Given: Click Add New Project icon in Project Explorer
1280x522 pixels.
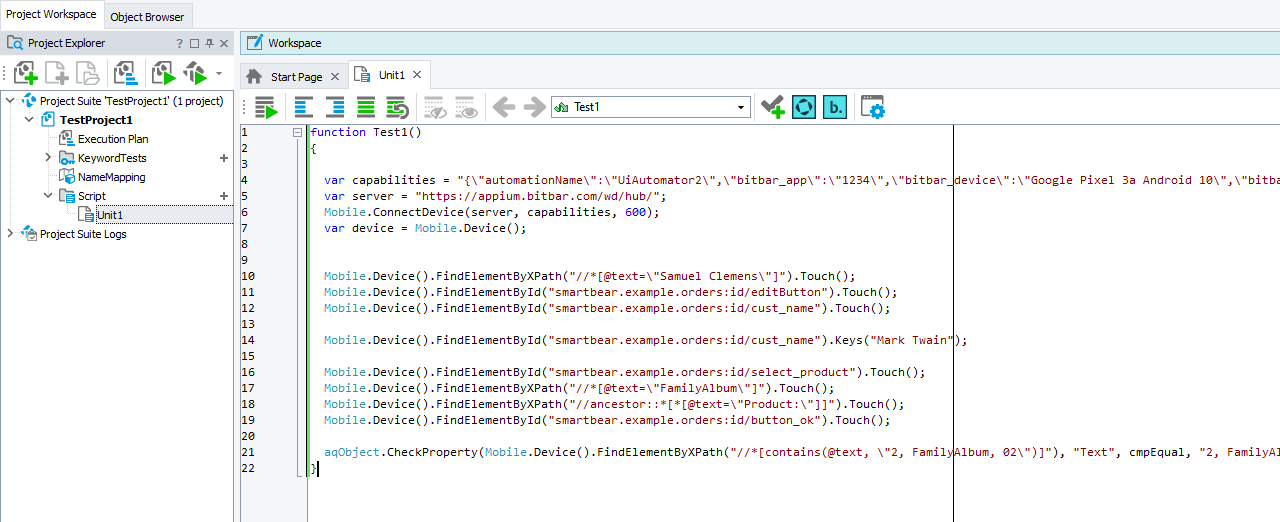Looking at the screenshot, I should 26,73.
